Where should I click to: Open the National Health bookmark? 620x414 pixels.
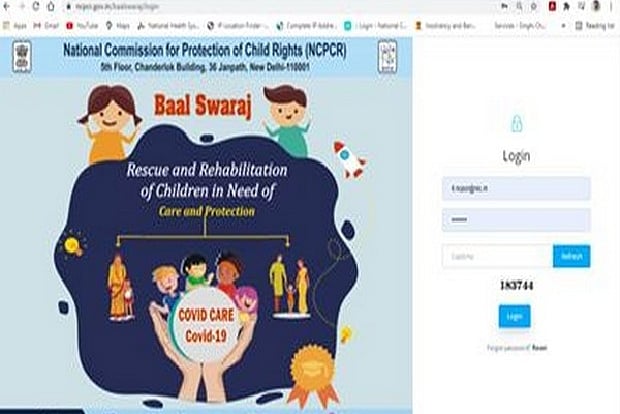click(x=168, y=26)
